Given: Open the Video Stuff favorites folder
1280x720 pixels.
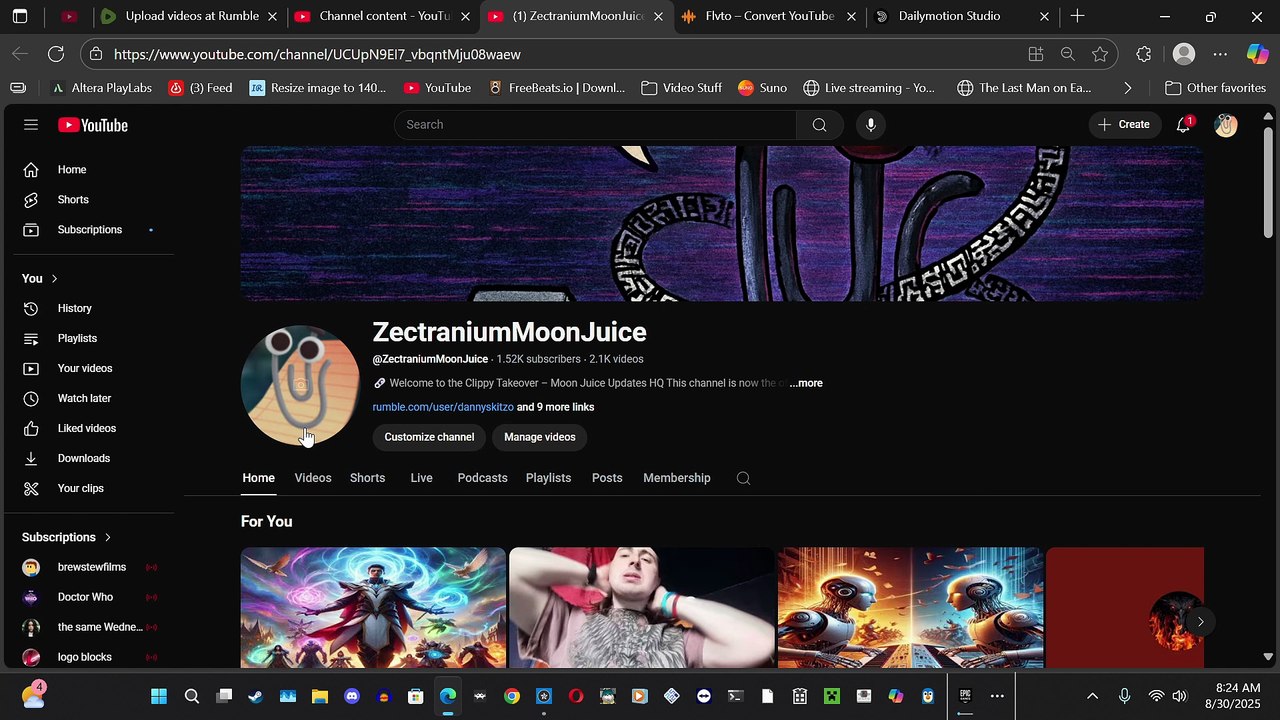Looking at the screenshot, I should [681, 88].
